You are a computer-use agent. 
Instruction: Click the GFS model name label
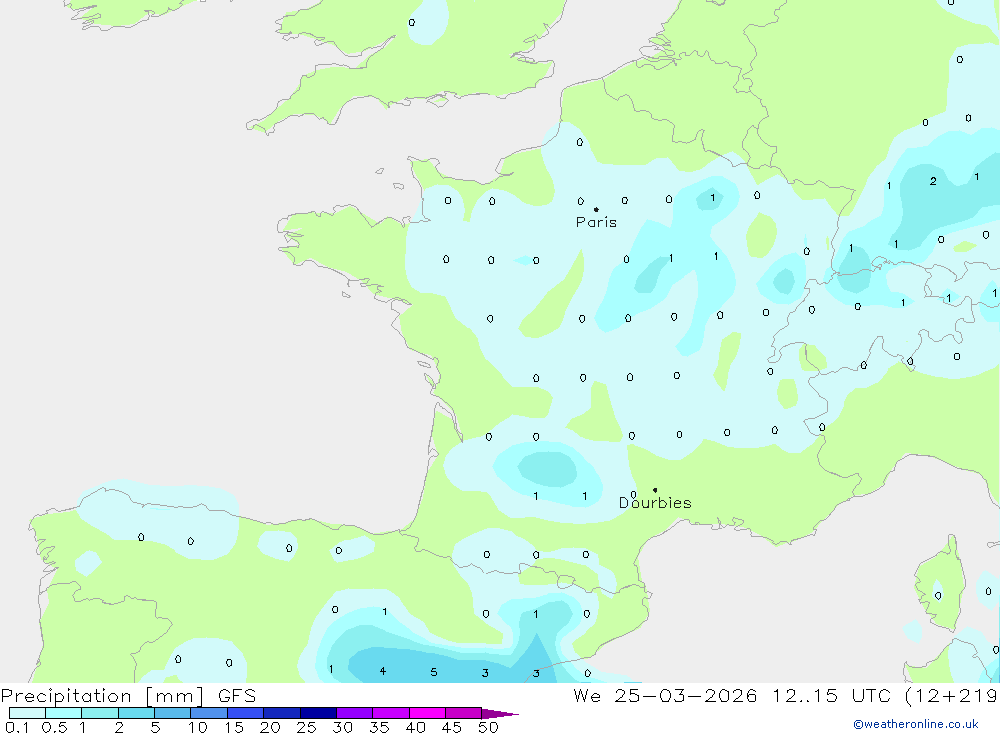237,696
